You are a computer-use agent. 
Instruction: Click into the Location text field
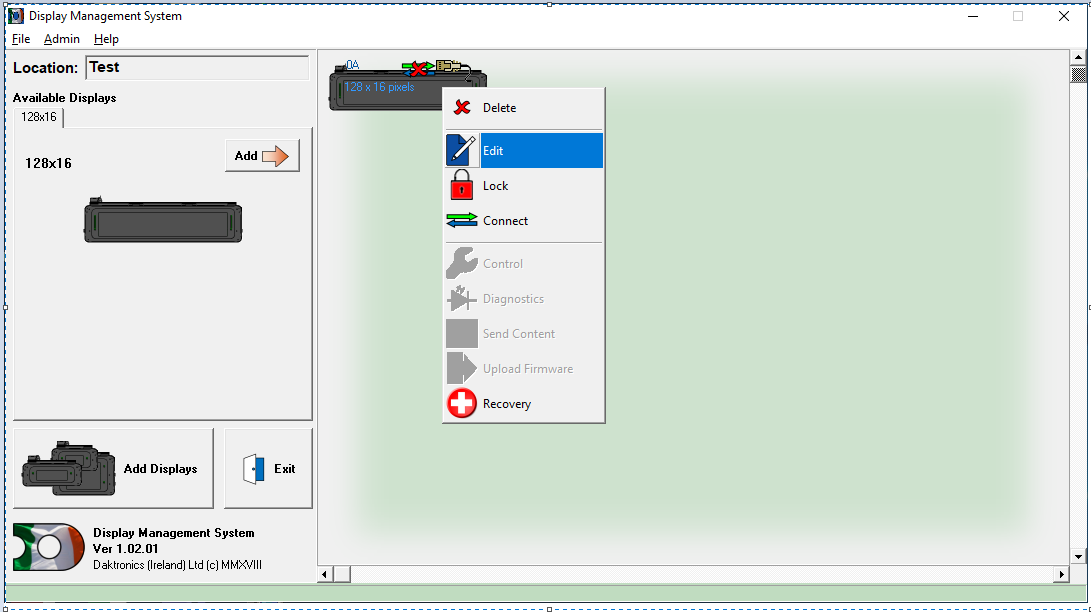(x=197, y=68)
